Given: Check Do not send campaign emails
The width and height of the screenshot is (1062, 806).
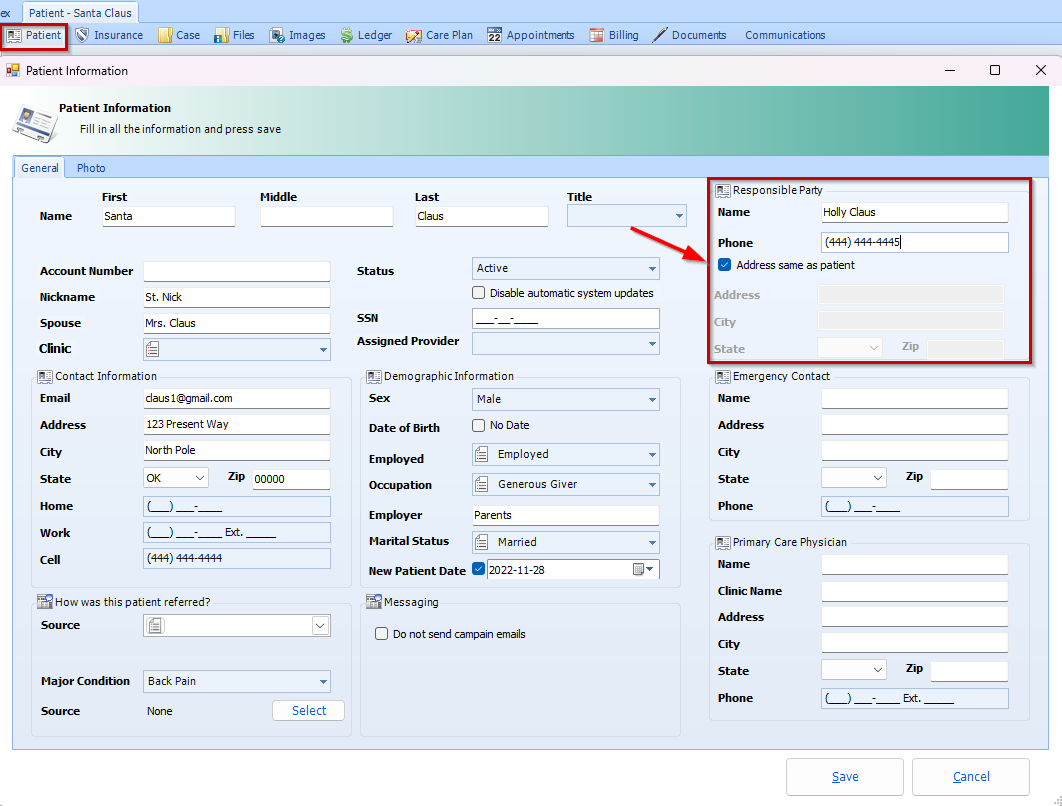Looking at the screenshot, I should [381, 634].
